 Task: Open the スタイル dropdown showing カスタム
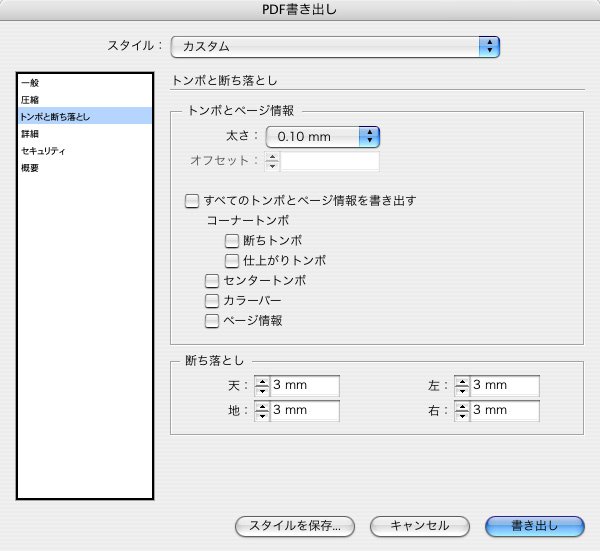(x=335, y=47)
